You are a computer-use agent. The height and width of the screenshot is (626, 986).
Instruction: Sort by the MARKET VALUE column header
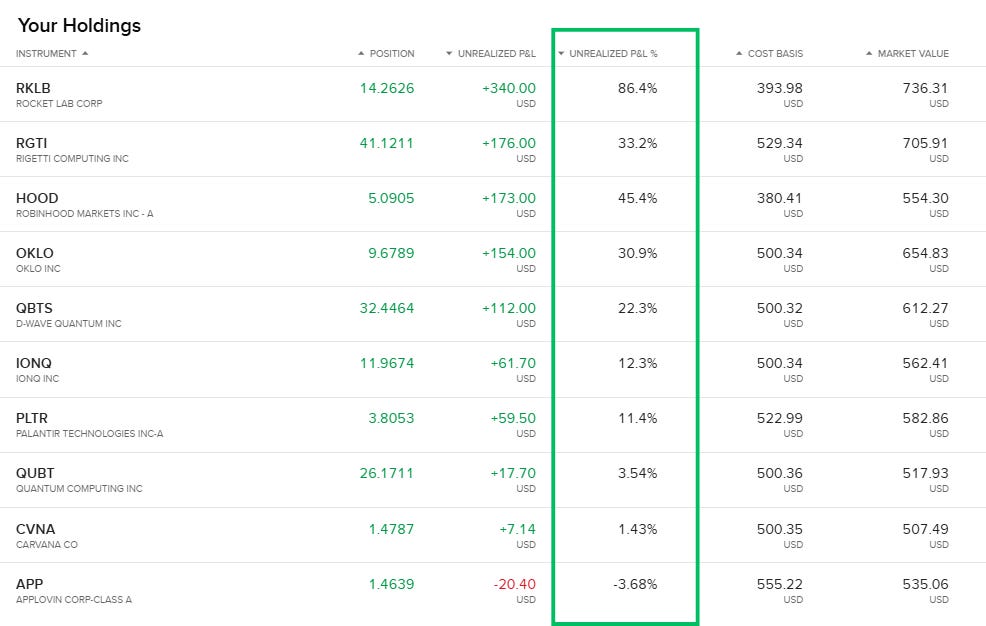click(x=913, y=53)
